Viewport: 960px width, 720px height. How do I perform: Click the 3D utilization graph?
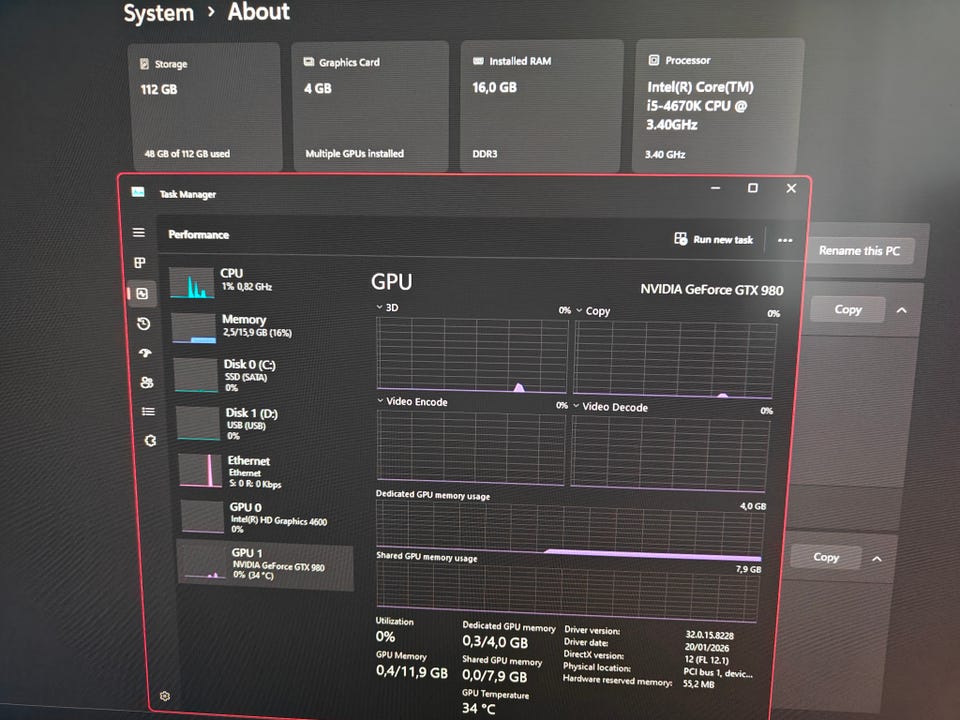[472, 354]
